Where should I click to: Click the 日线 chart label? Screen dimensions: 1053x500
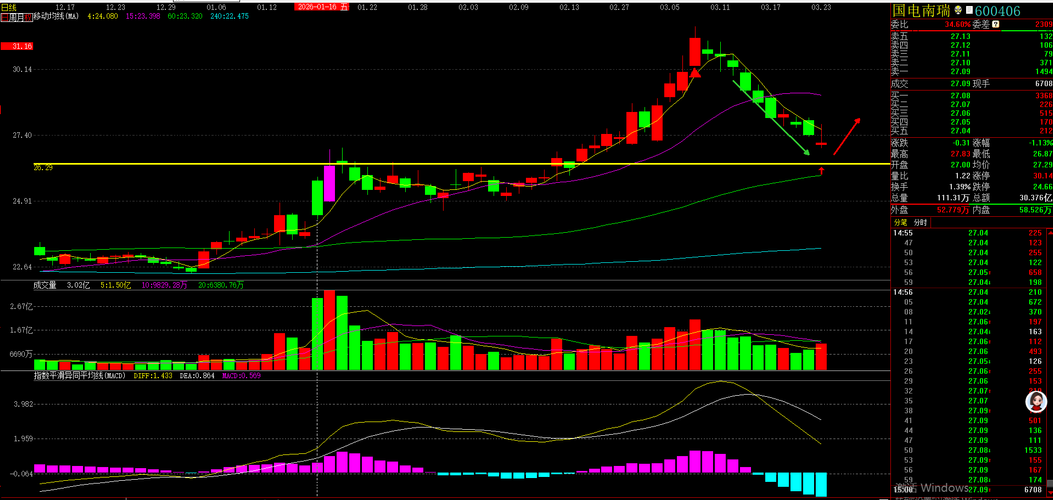point(8,7)
